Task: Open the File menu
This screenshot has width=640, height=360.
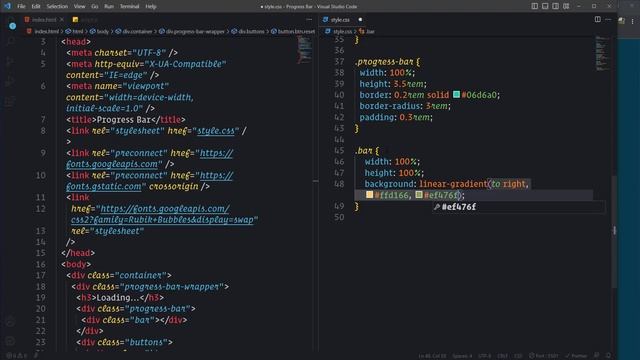Action: click(21, 6)
